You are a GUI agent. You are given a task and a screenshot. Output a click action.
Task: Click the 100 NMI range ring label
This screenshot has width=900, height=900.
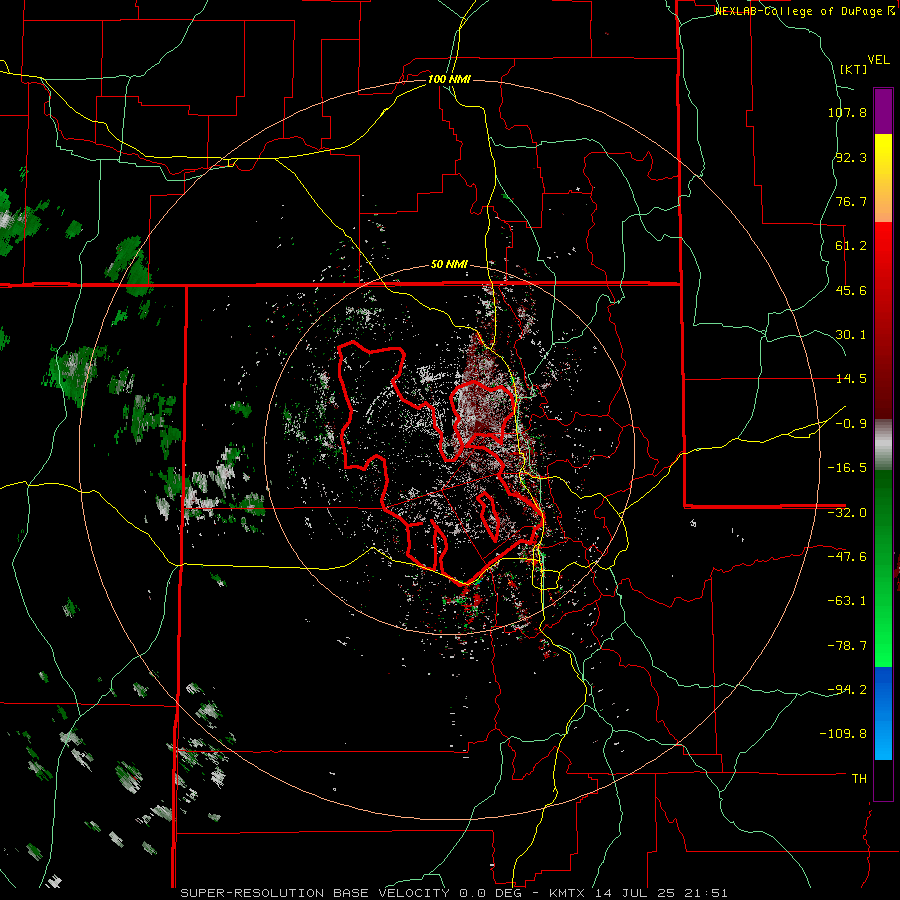coord(449,79)
